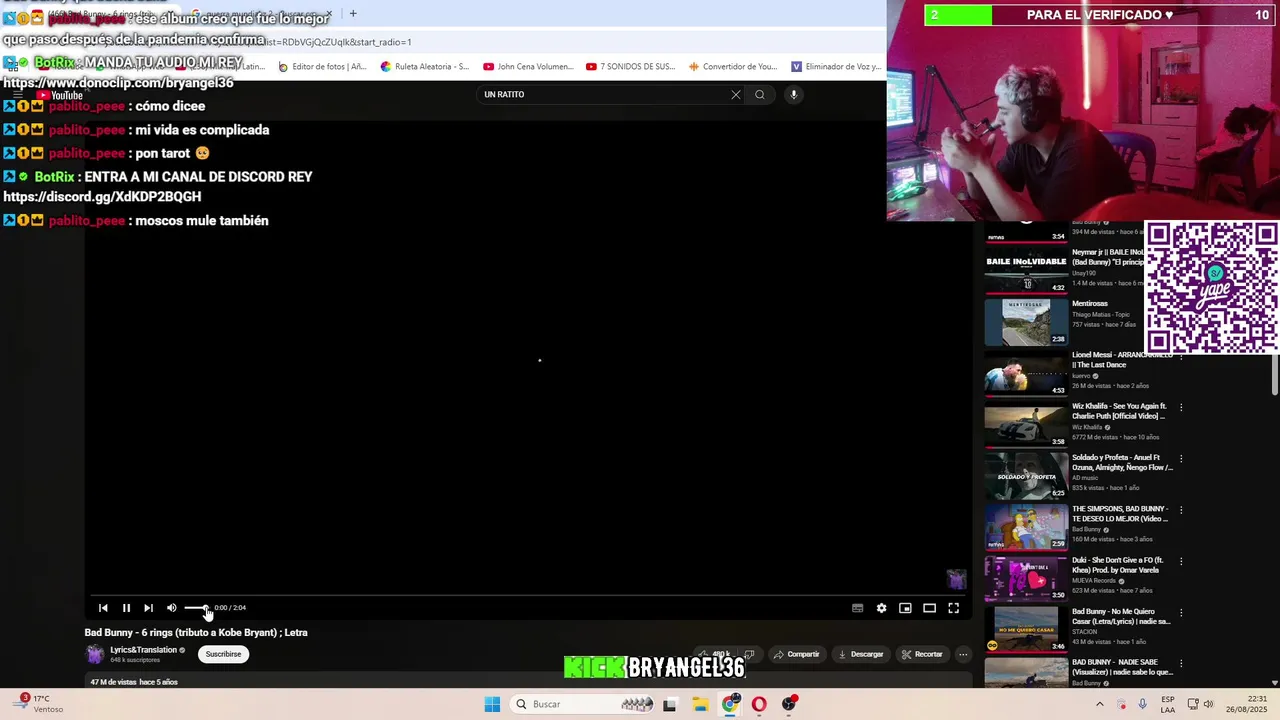Open OBS Studio from taskbar
The image size is (1280, 720).
789,704
